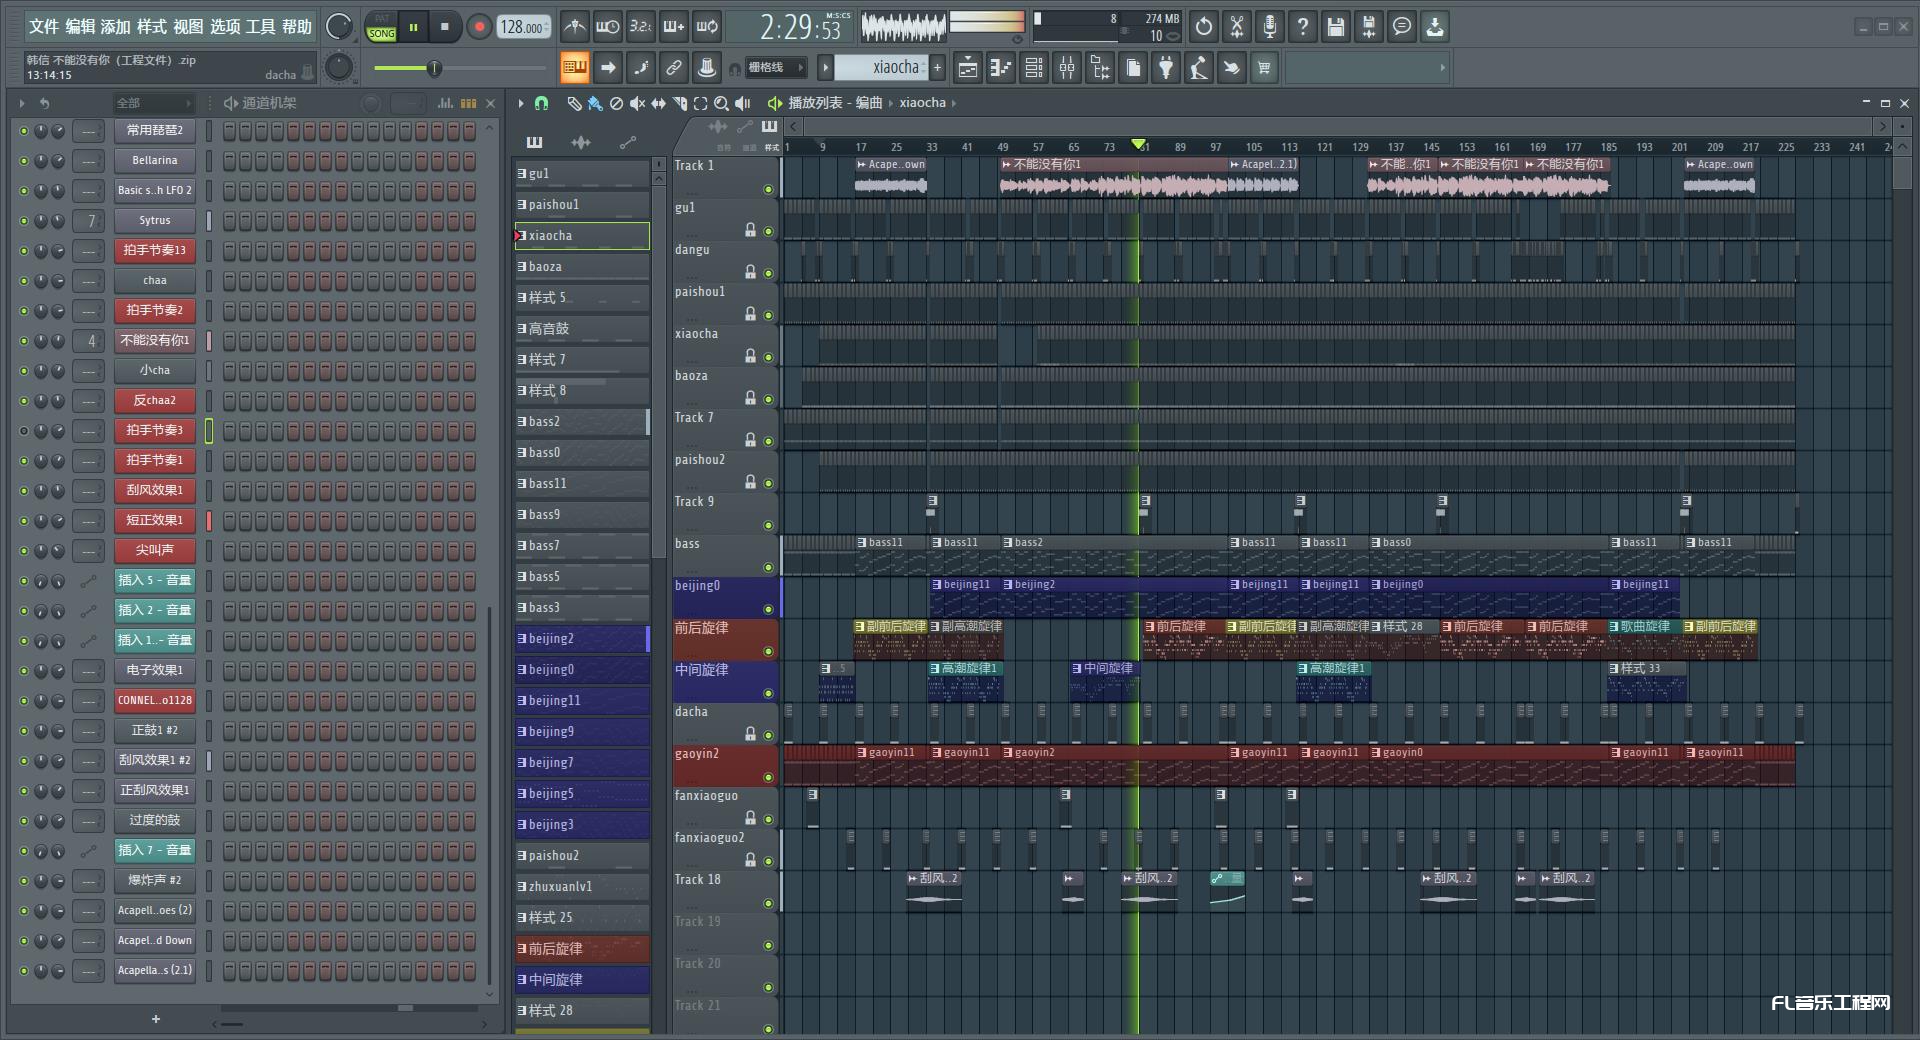Select the 拍手节奏13 channel button

155,250
